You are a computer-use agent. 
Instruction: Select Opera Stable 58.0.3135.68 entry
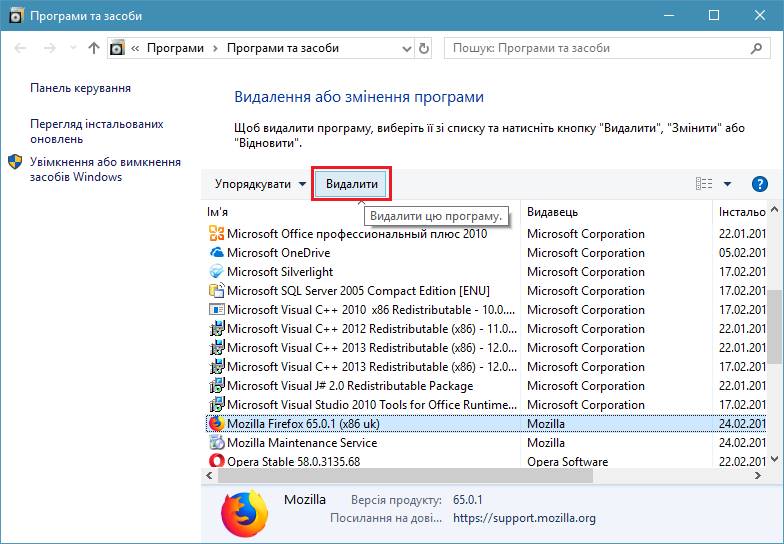[x=294, y=462]
